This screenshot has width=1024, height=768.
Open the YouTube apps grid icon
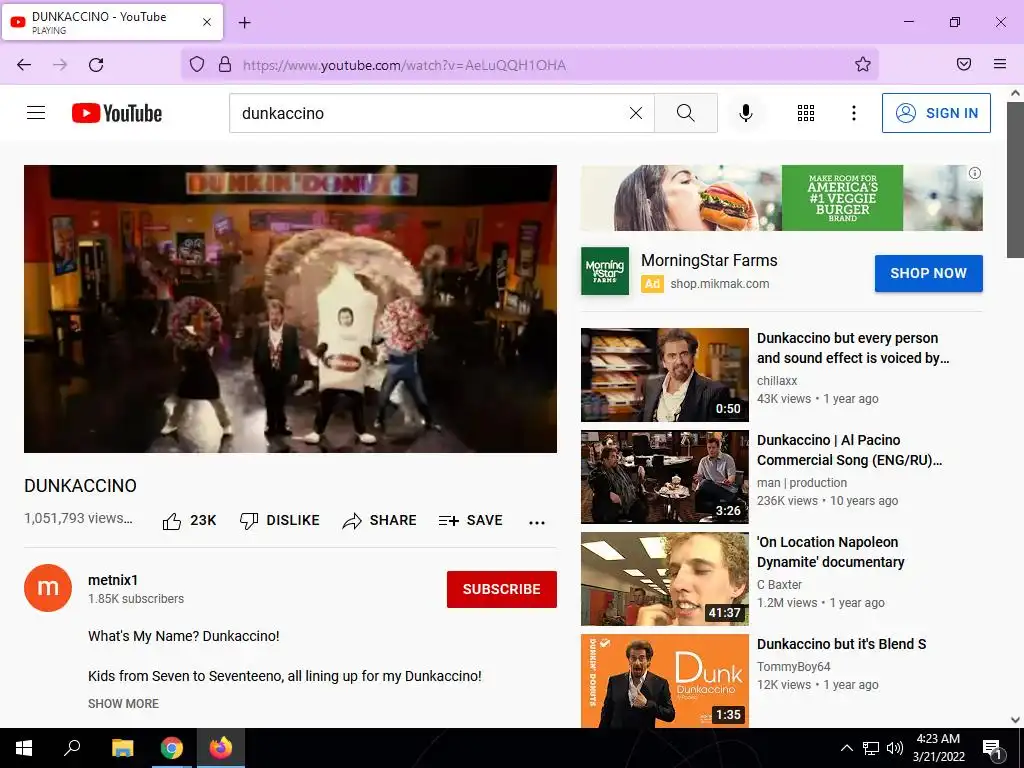806,113
